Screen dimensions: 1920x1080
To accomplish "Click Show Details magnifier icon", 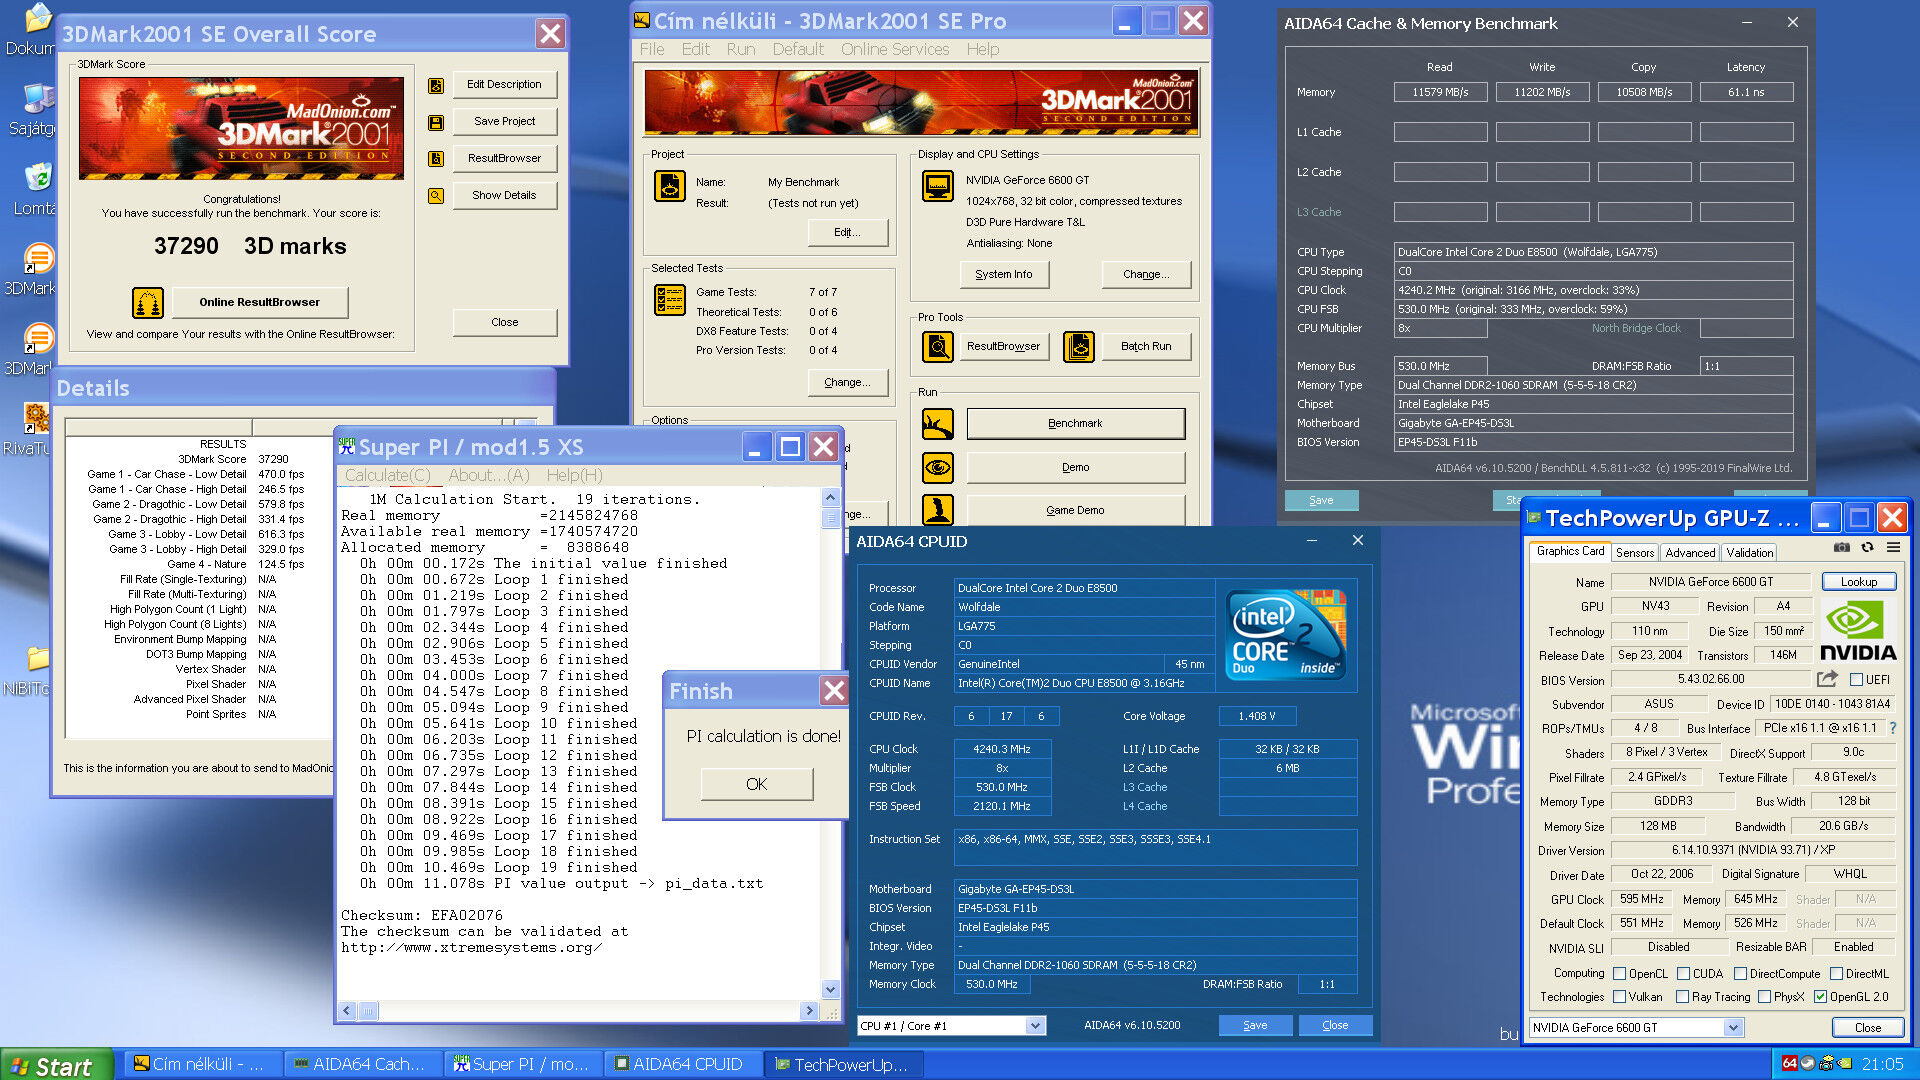I will [436, 196].
